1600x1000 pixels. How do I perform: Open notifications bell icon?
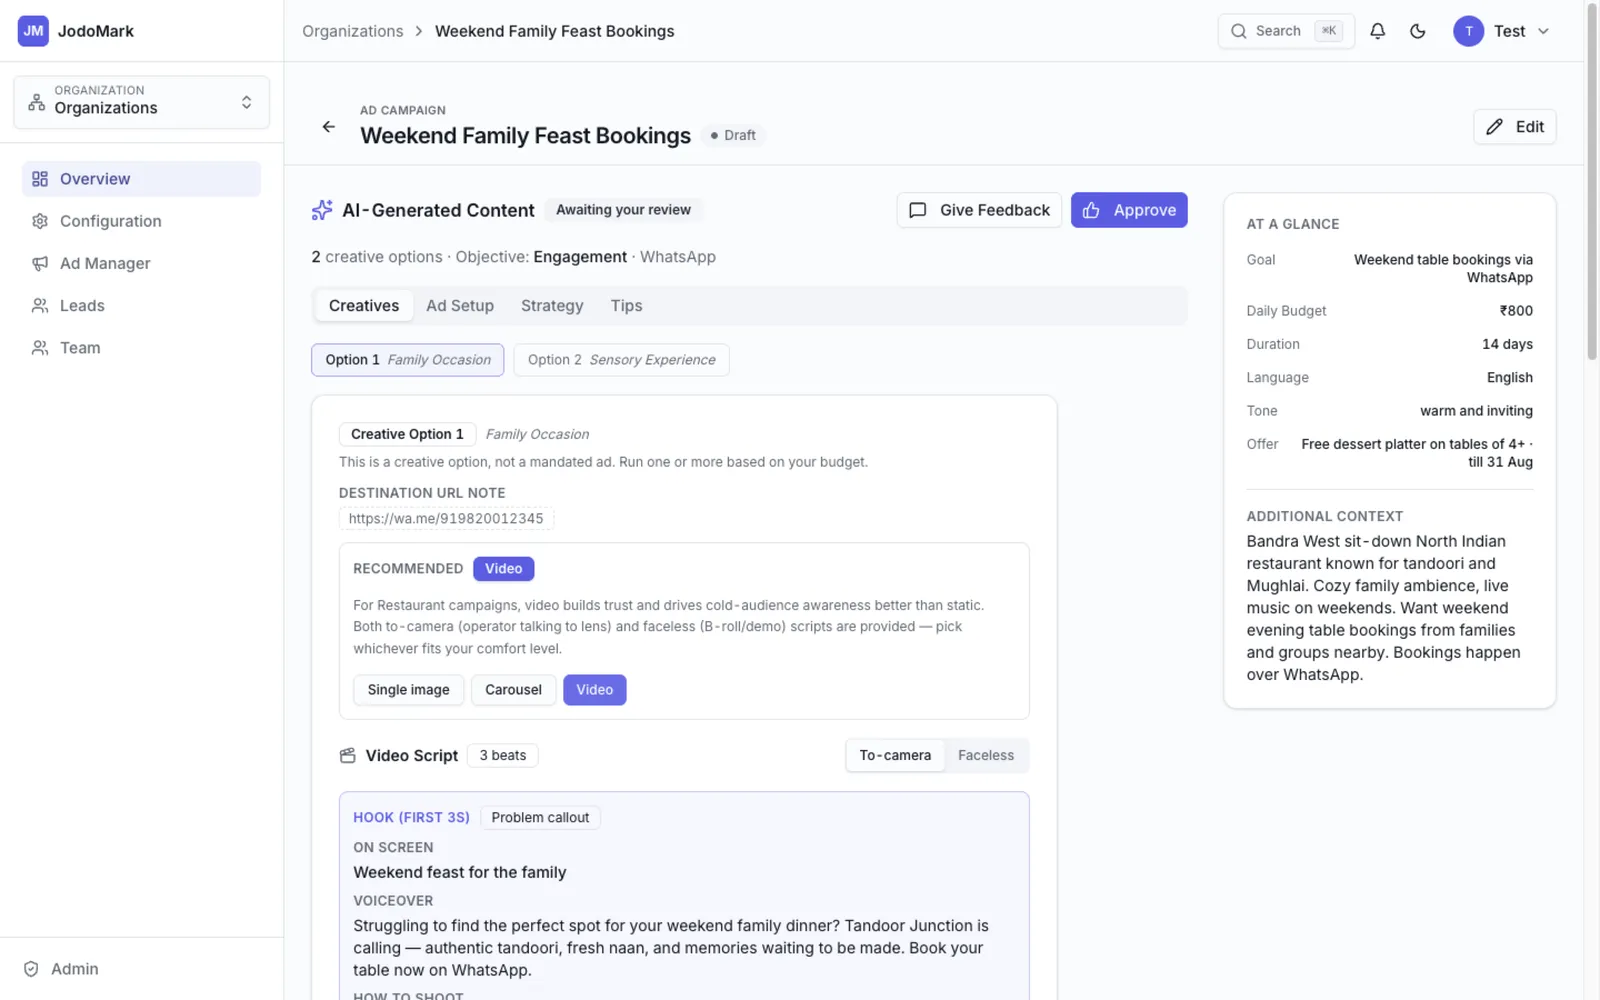[x=1377, y=31]
